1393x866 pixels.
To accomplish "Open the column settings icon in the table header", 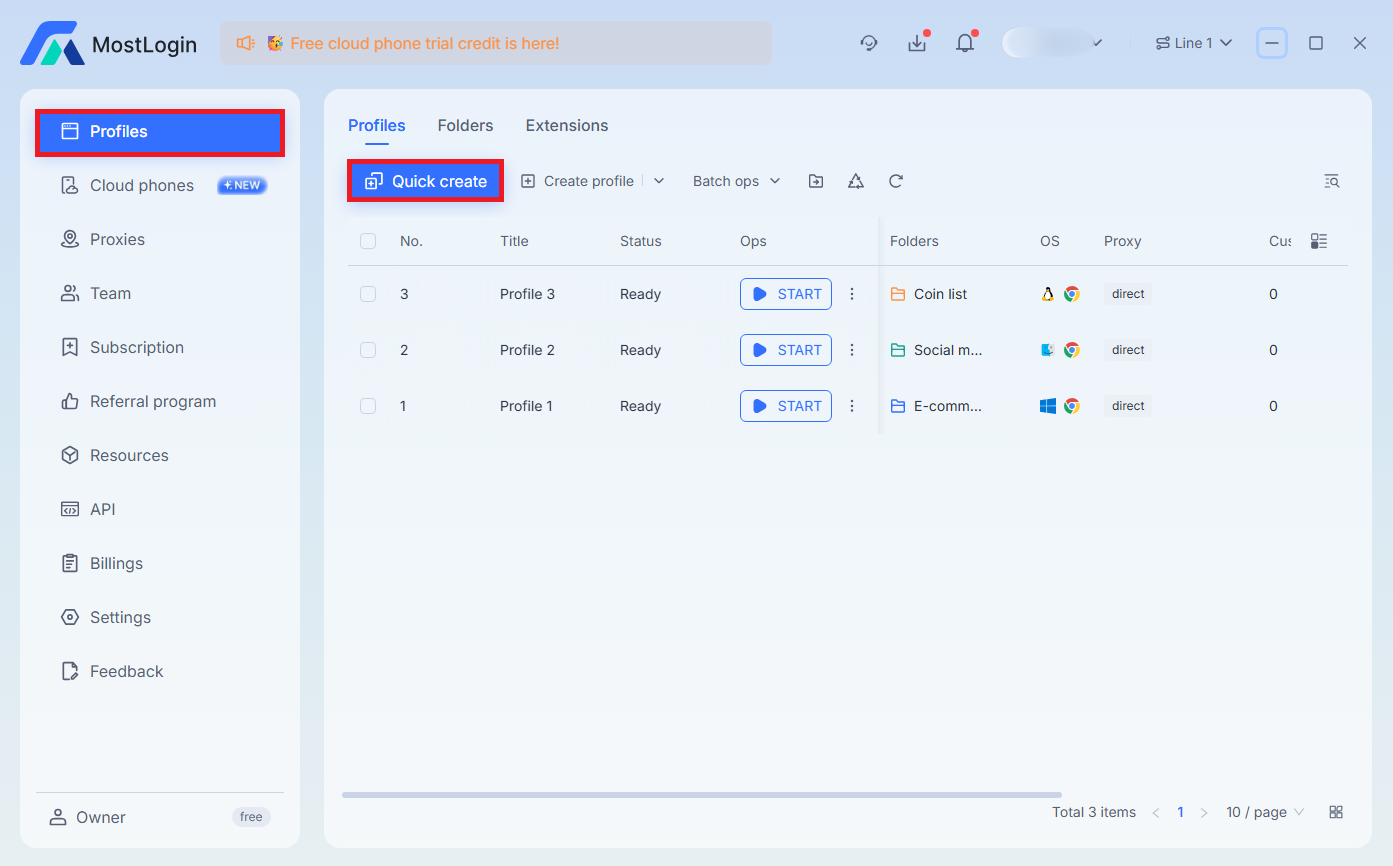I will coord(1318,241).
